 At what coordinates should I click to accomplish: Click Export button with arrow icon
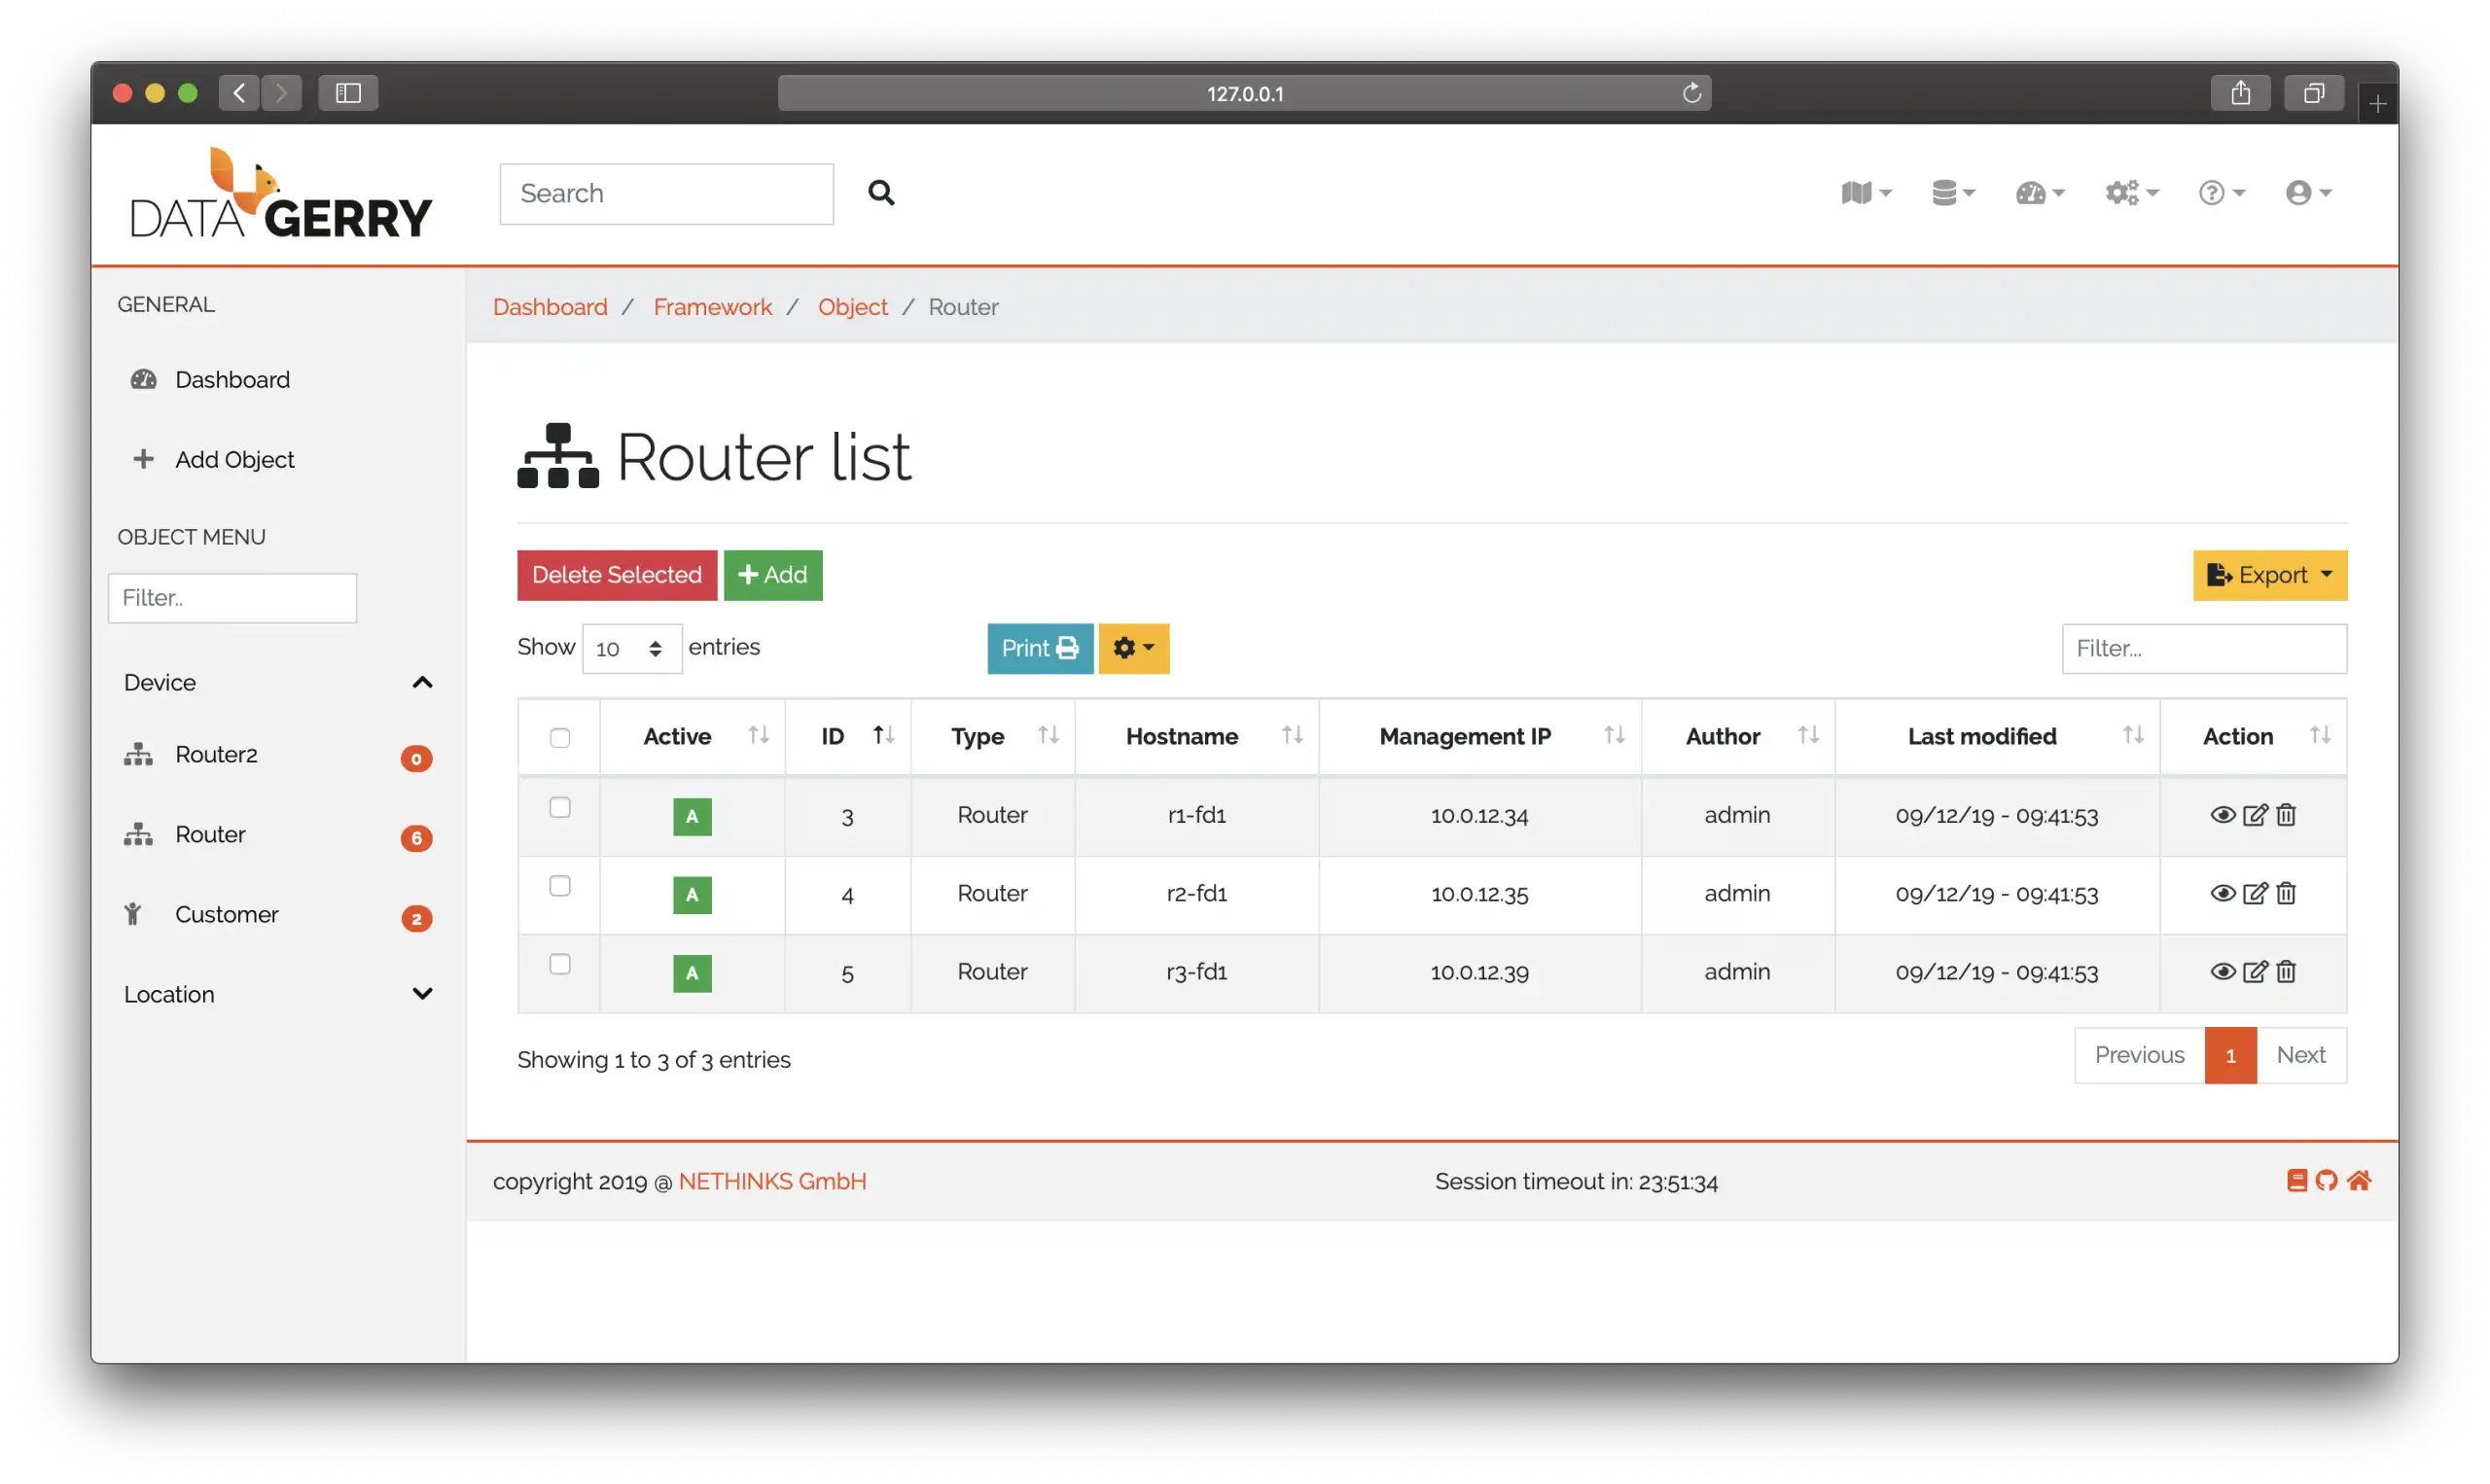2269,574
